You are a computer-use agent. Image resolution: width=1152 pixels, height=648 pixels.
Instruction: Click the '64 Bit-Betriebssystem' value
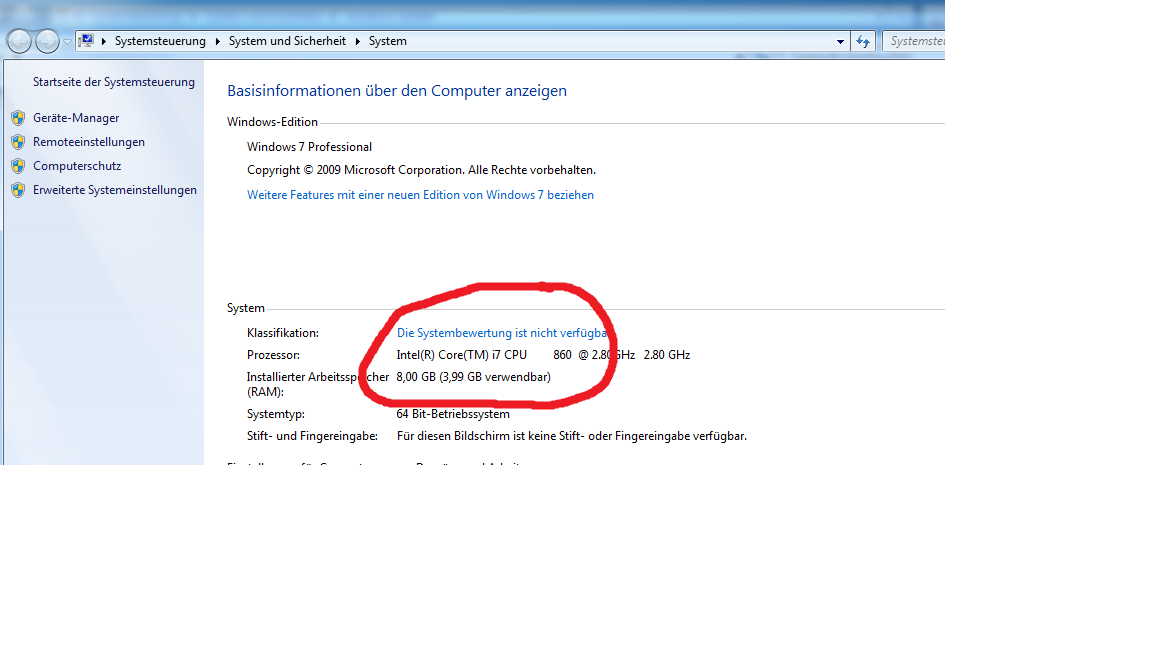pyautogui.click(x=453, y=414)
